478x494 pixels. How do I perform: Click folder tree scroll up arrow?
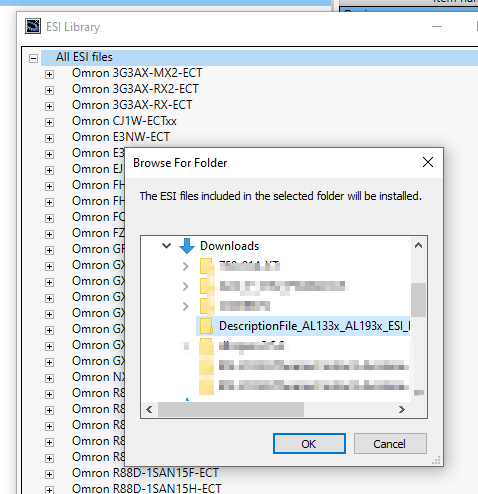point(419,246)
